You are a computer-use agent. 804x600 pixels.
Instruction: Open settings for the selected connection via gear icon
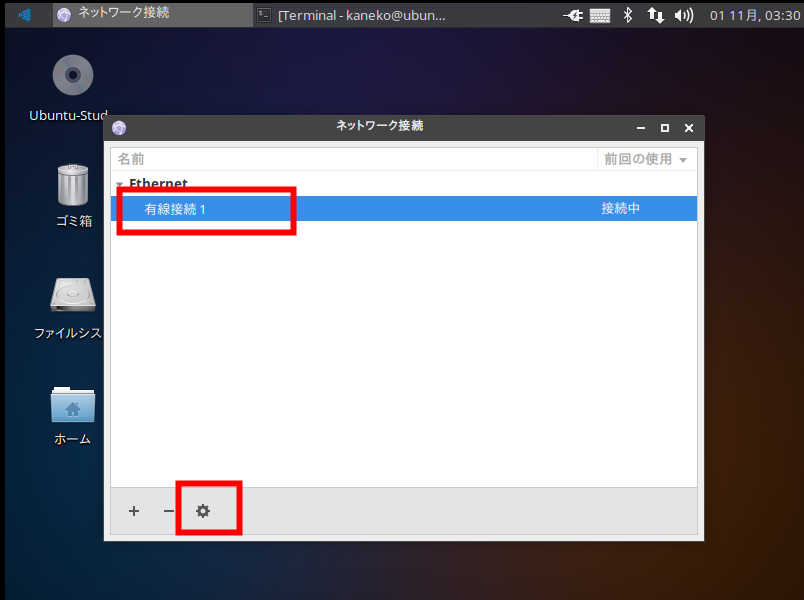[x=203, y=511]
